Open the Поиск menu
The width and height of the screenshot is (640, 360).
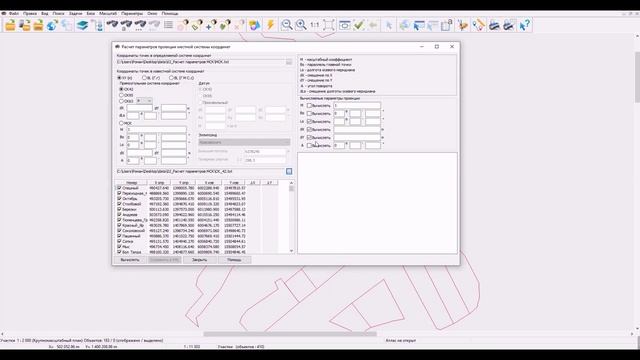coord(58,13)
